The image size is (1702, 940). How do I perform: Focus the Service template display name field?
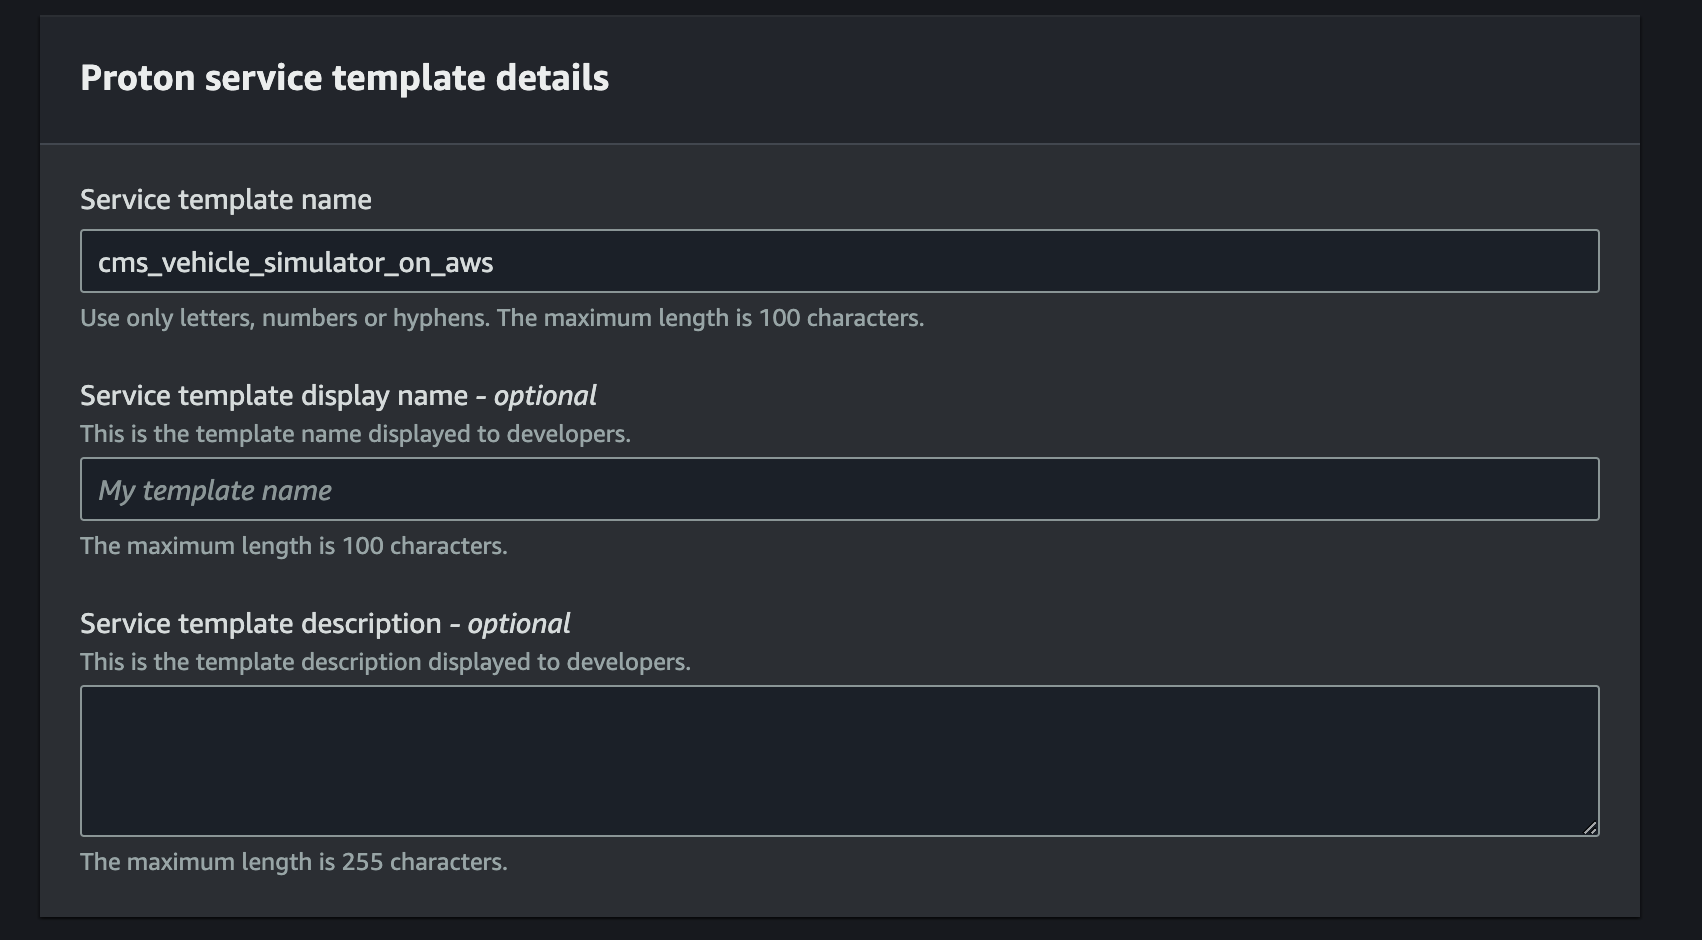pos(839,489)
